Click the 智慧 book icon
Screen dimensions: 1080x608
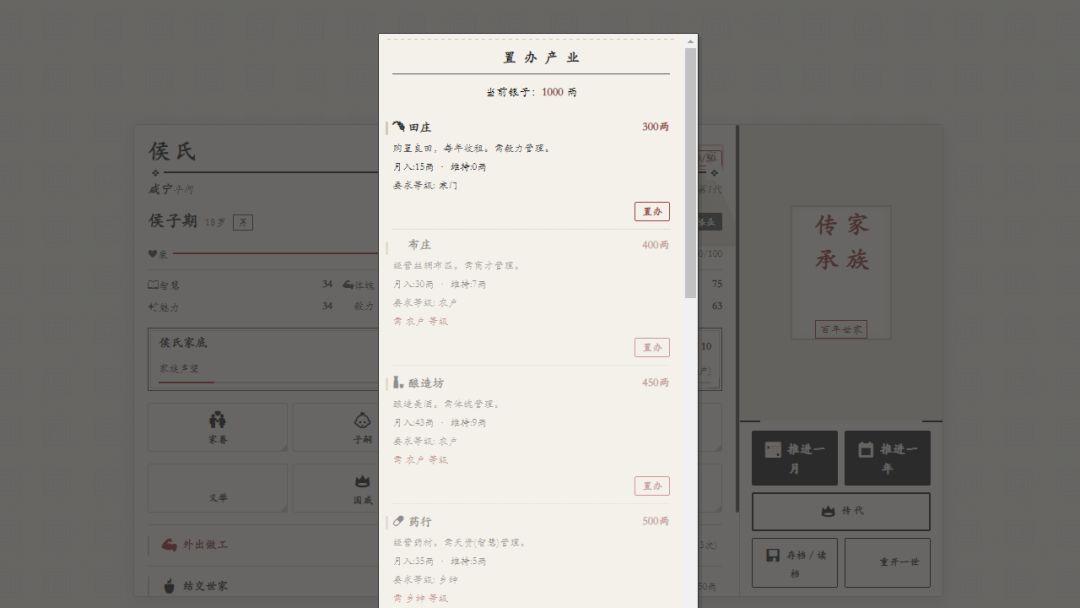(x=153, y=284)
